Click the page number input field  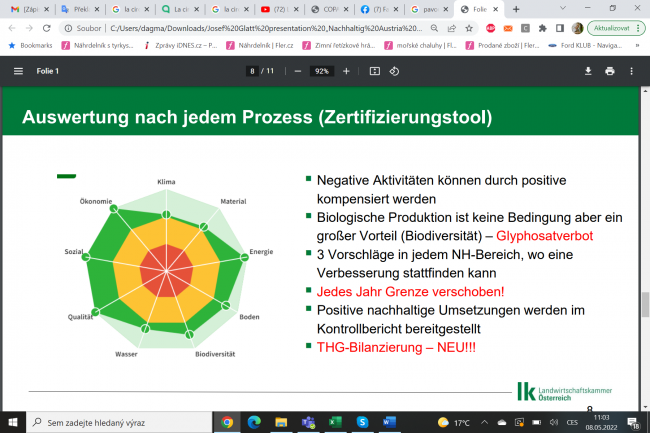click(252, 71)
